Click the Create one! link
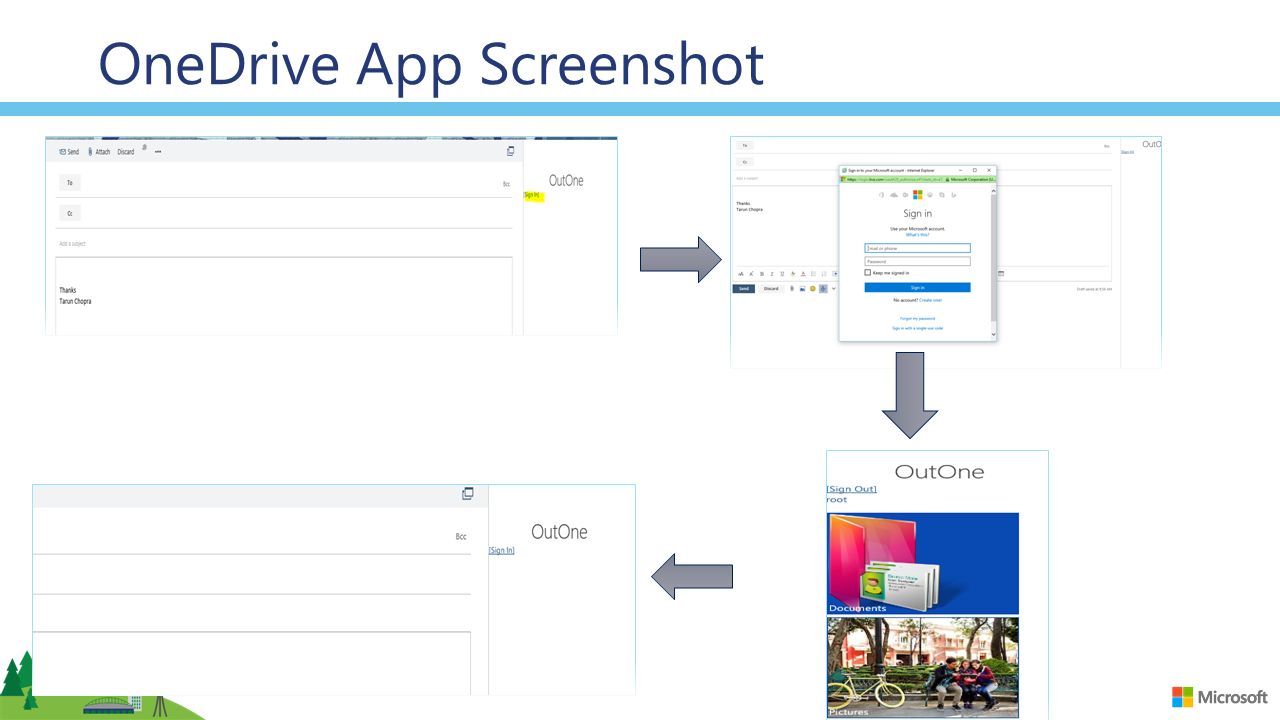The image size is (1280, 720). click(x=930, y=300)
